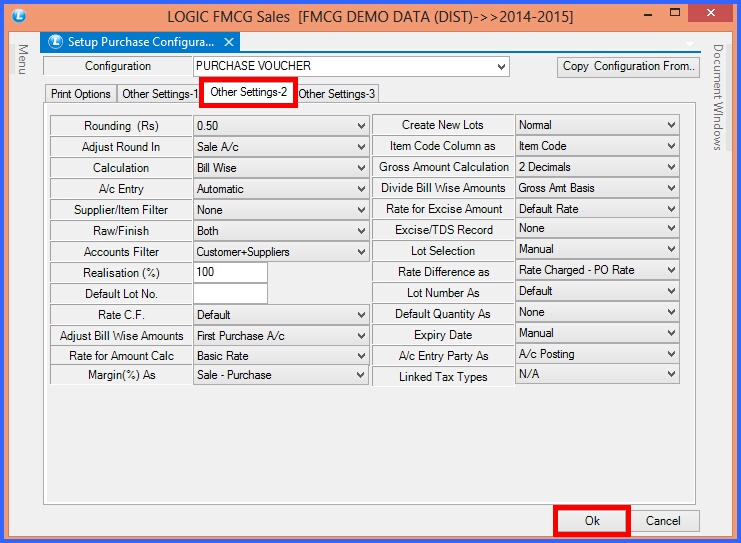Open the Rate C.F. dropdown

coord(281,315)
